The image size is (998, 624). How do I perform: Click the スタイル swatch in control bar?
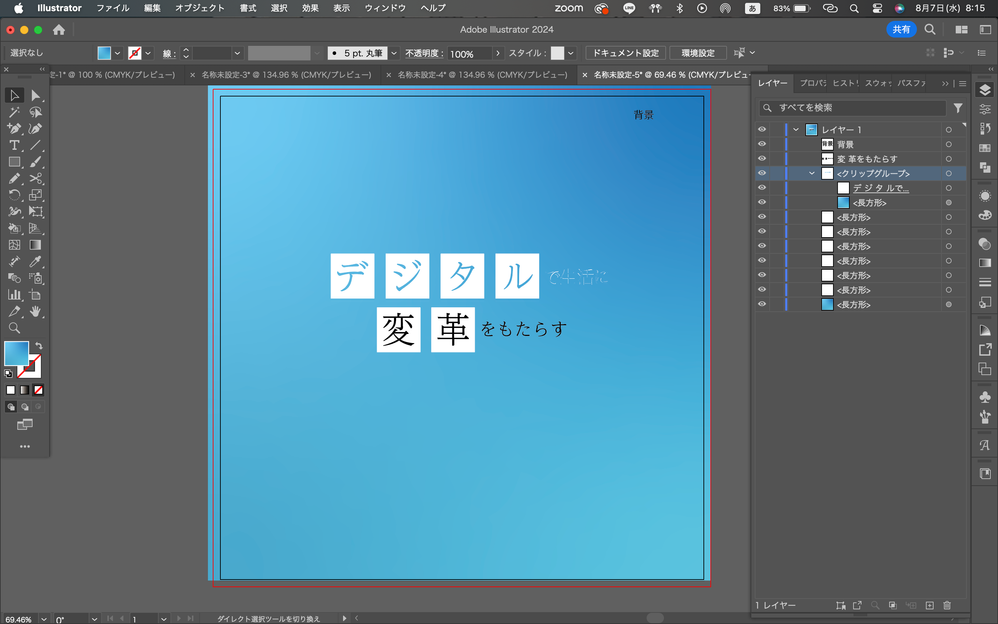557,53
